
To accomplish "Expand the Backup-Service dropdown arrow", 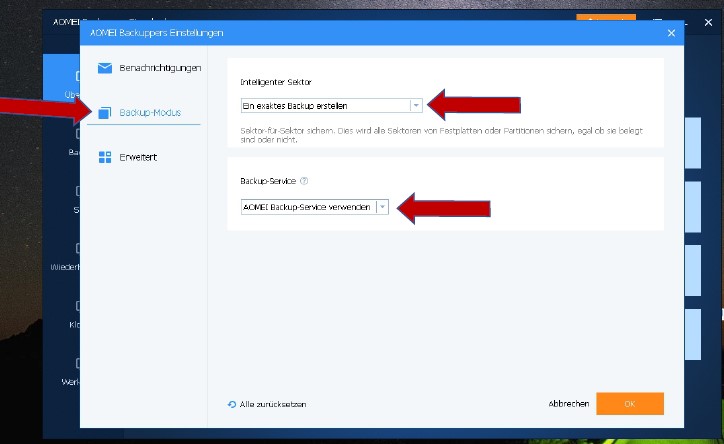I will click(x=382, y=207).
